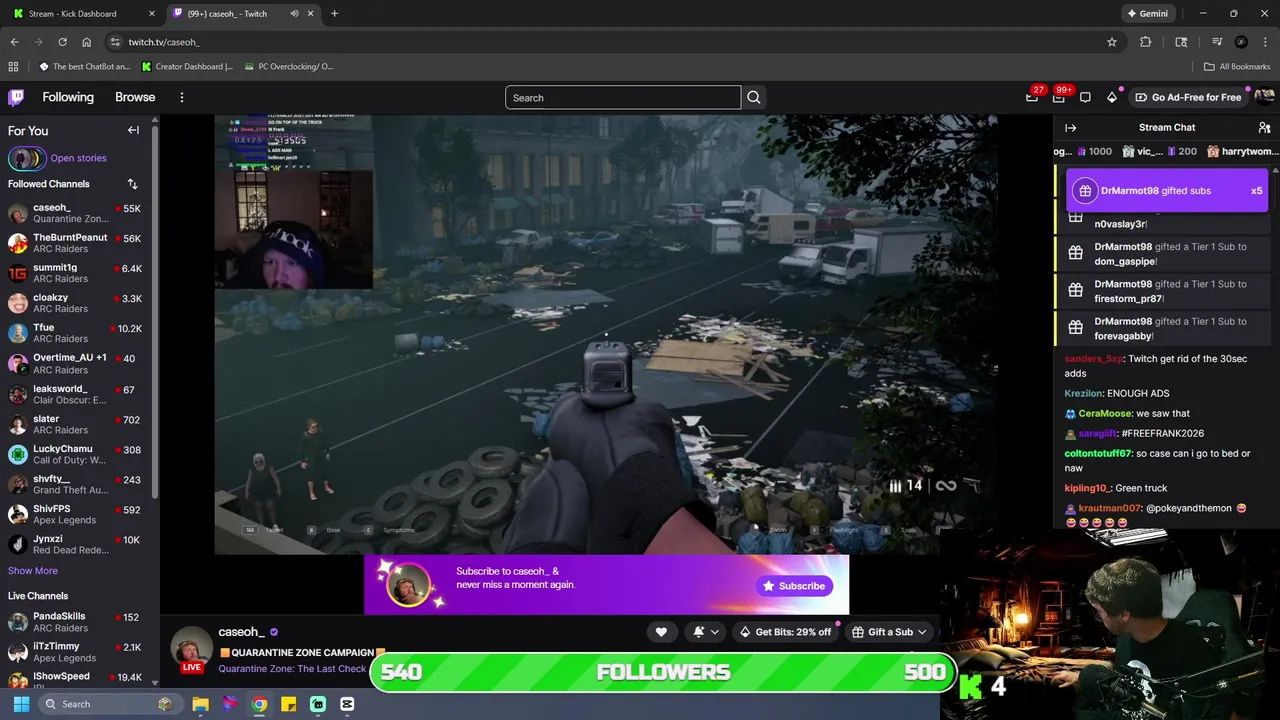Show more followed channels
The width and height of the screenshot is (1280, 720).
coord(33,571)
